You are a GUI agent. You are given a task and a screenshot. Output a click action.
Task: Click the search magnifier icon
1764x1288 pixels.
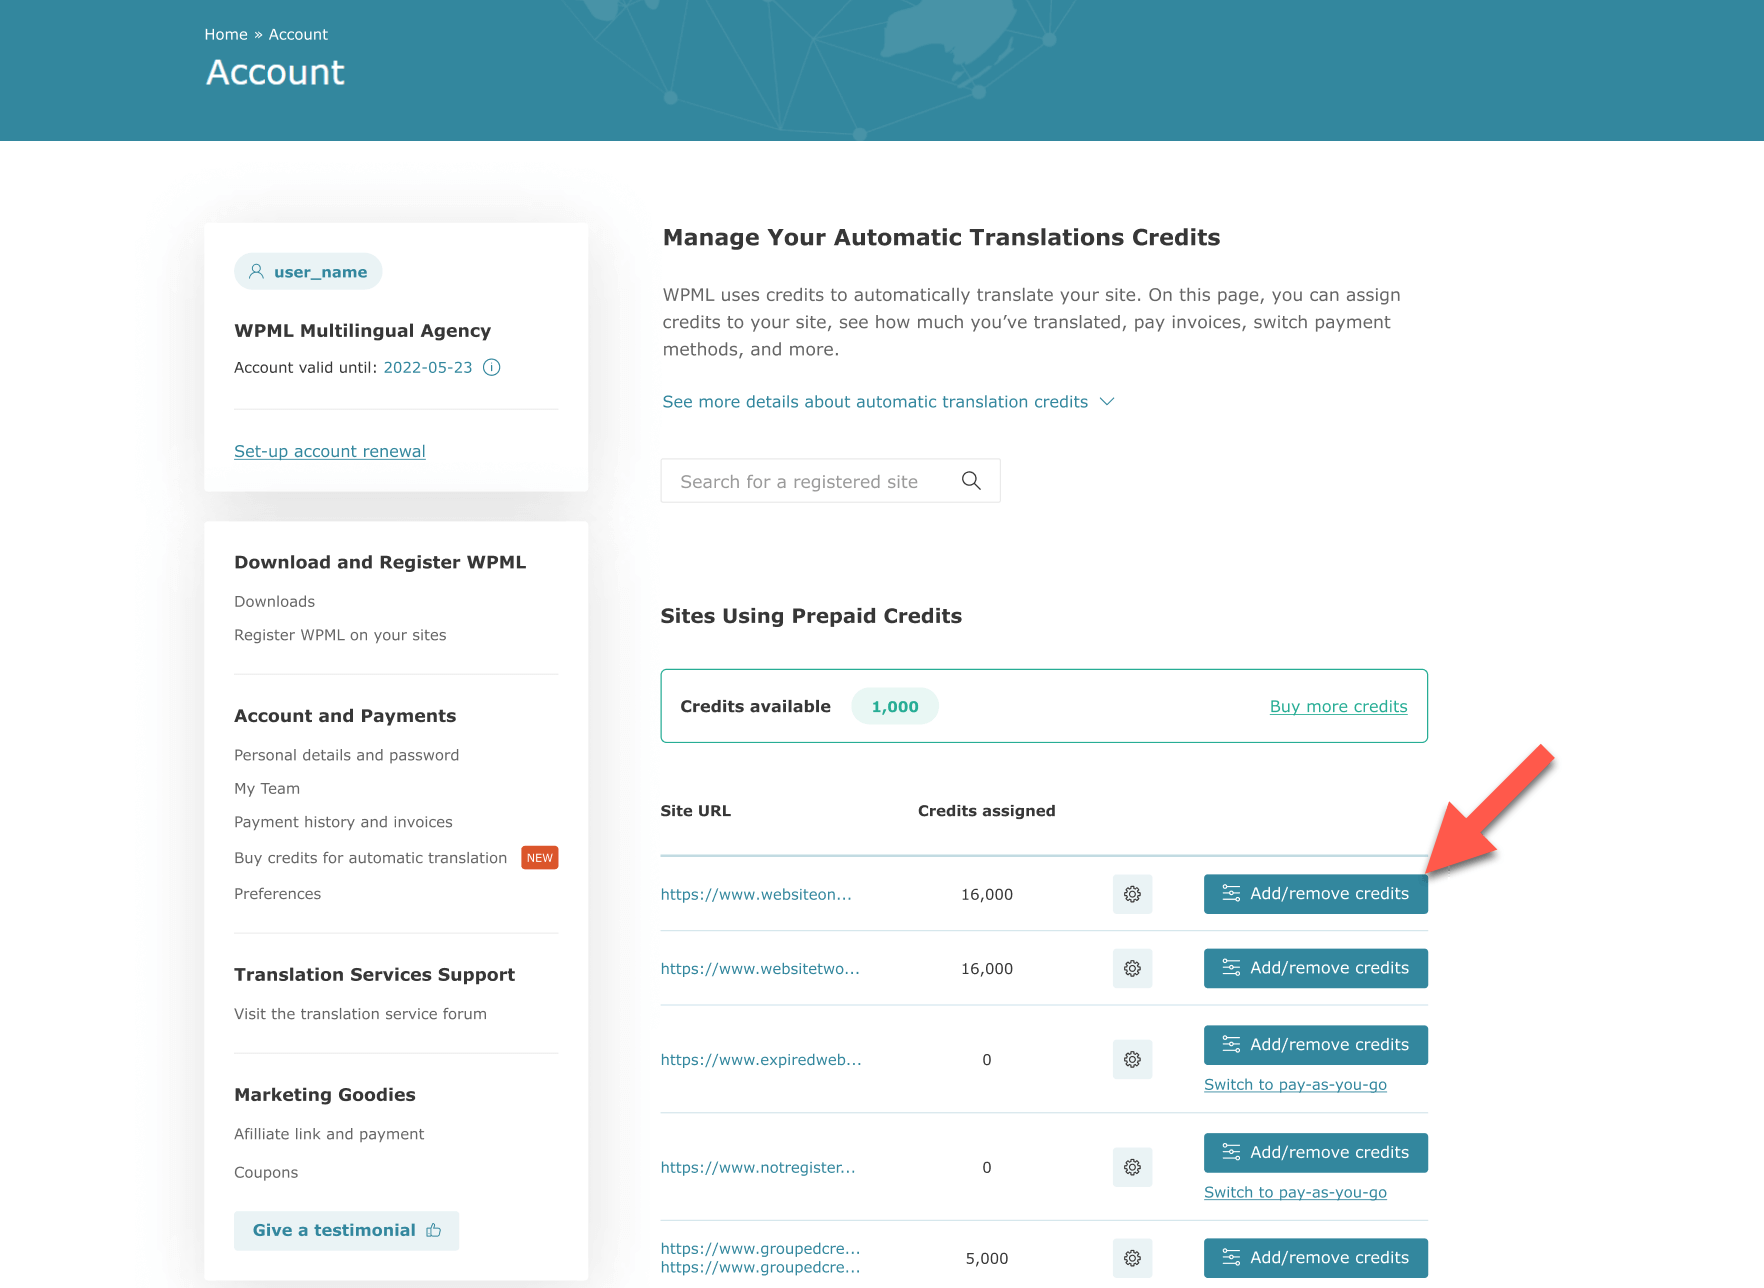(x=971, y=481)
